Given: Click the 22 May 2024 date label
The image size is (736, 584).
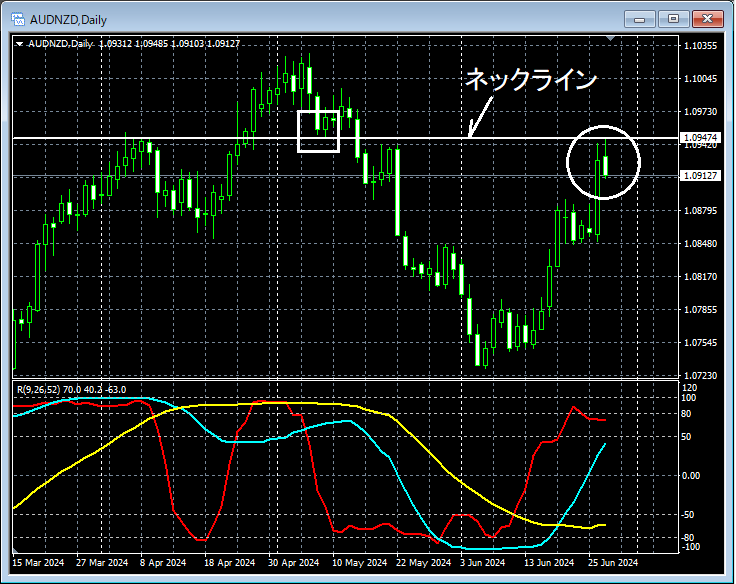Looking at the screenshot, I should (x=423, y=562).
